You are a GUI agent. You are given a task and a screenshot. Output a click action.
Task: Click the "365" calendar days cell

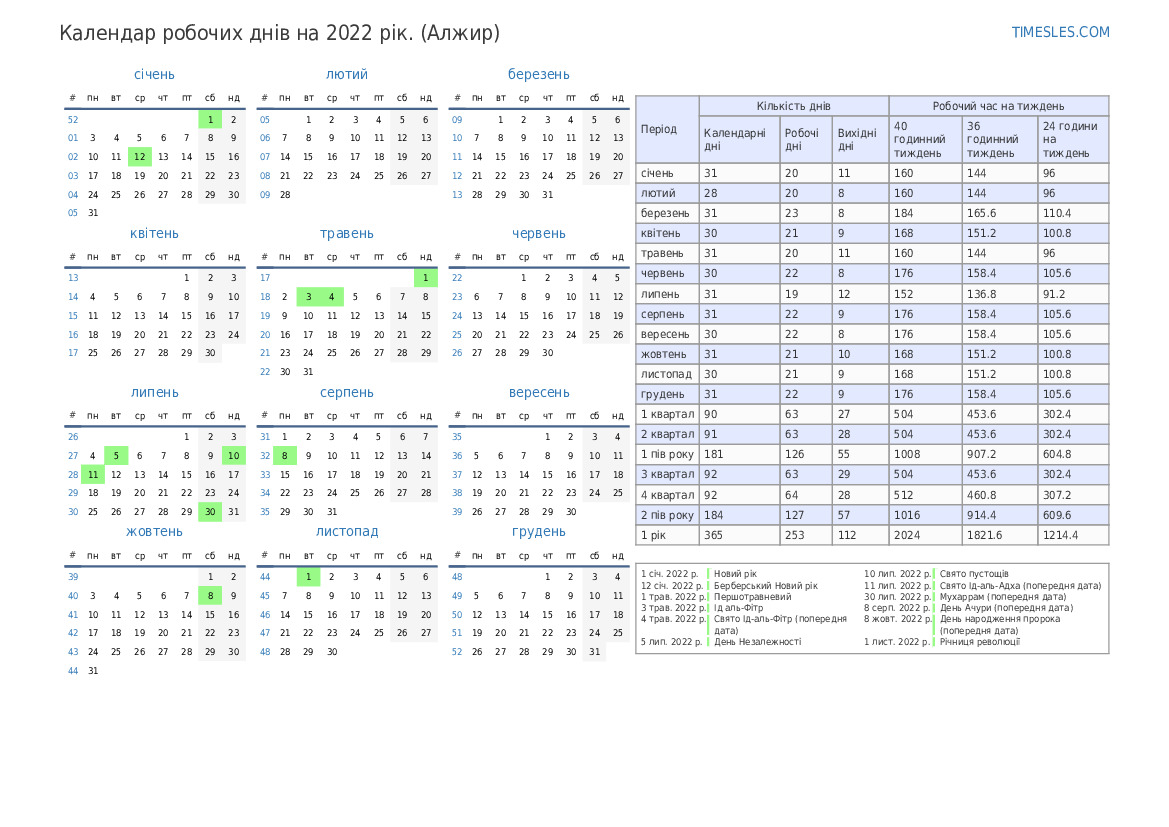coord(740,535)
